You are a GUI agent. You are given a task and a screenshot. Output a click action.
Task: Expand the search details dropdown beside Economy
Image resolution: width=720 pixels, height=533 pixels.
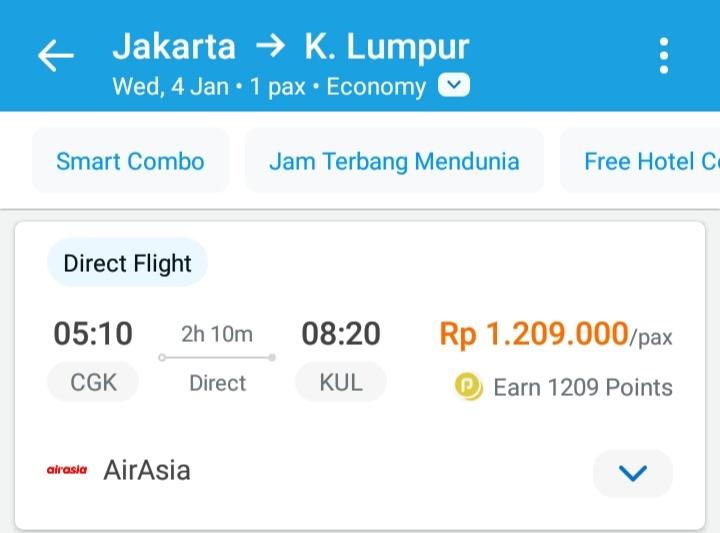pos(454,85)
